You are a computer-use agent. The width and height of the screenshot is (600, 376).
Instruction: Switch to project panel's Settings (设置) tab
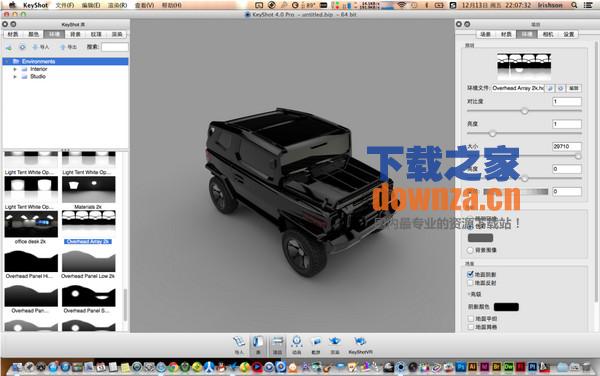coord(569,34)
